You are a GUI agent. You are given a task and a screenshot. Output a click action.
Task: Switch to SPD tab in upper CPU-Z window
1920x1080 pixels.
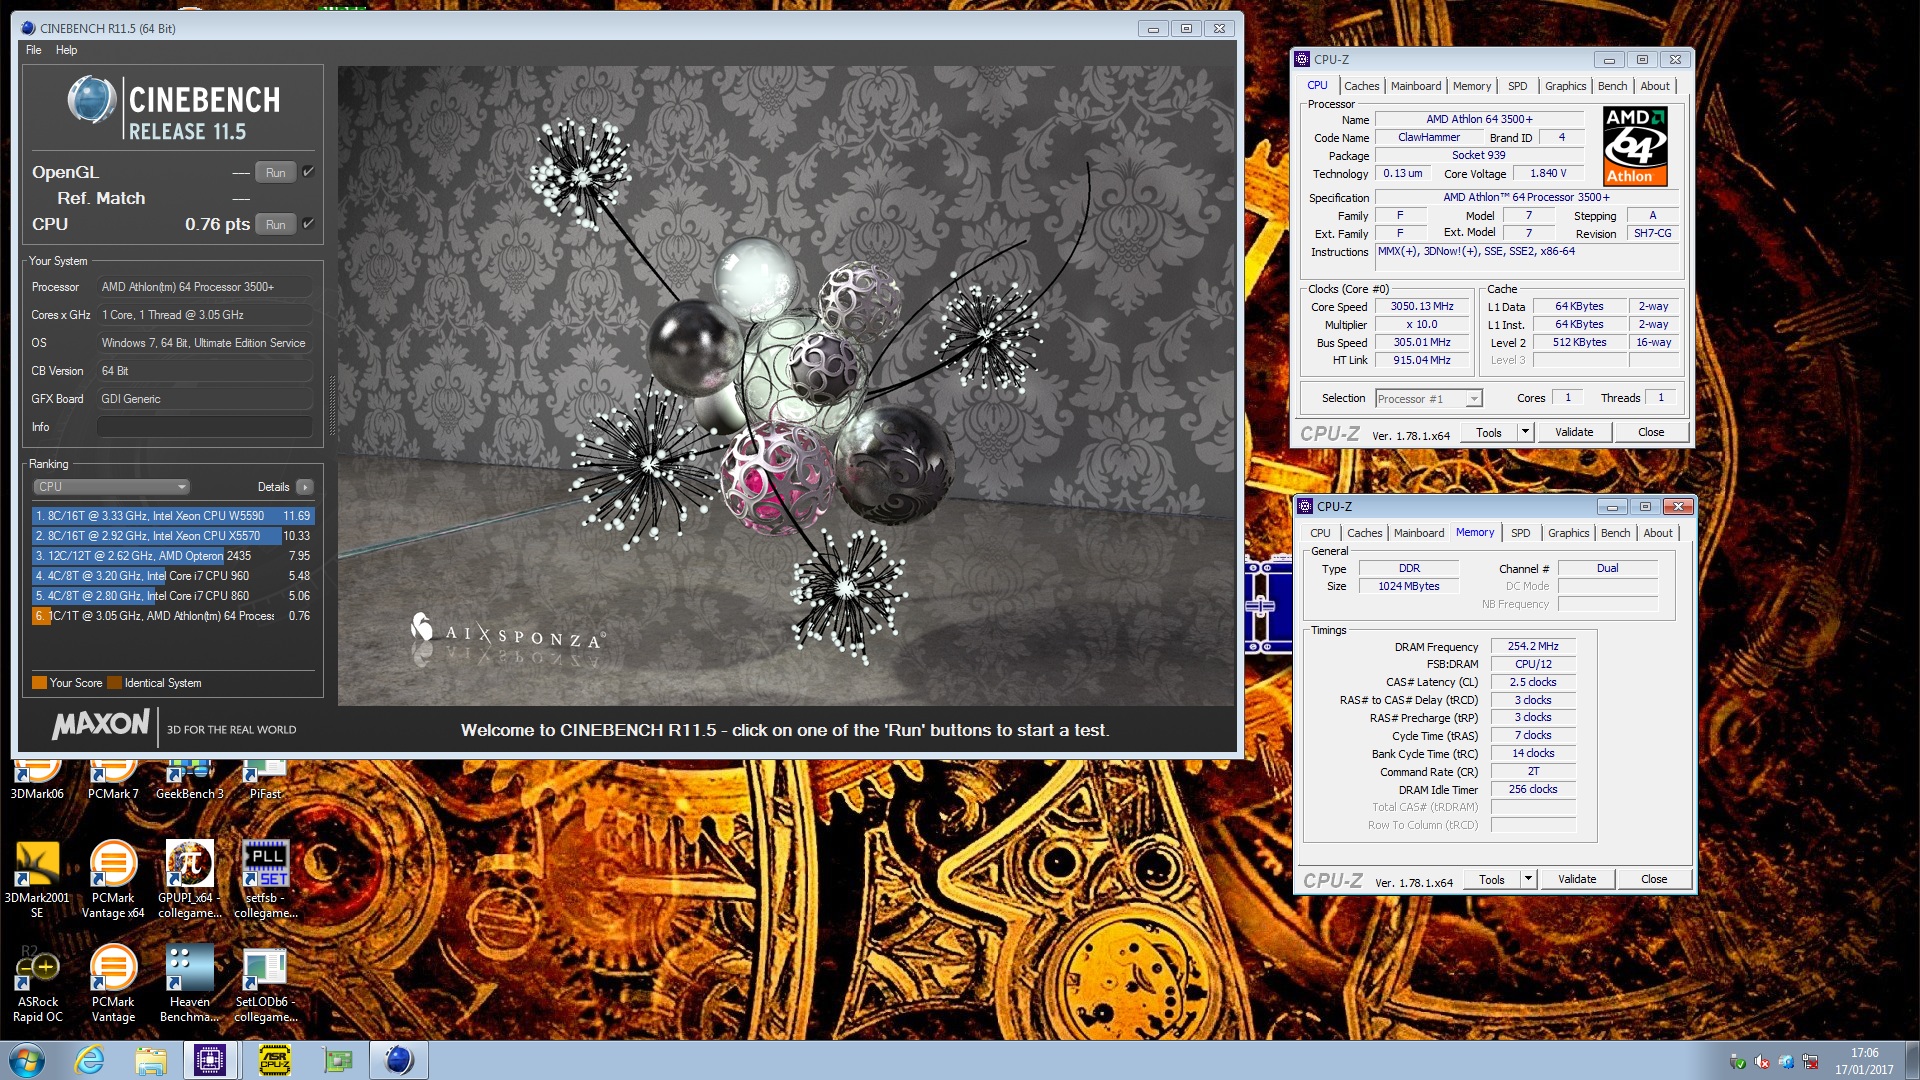(x=1517, y=86)
